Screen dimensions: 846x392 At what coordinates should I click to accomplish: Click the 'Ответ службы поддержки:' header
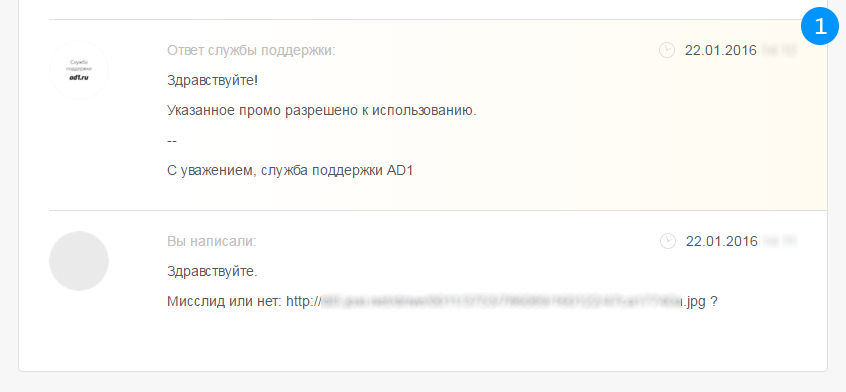pos(251,51)
